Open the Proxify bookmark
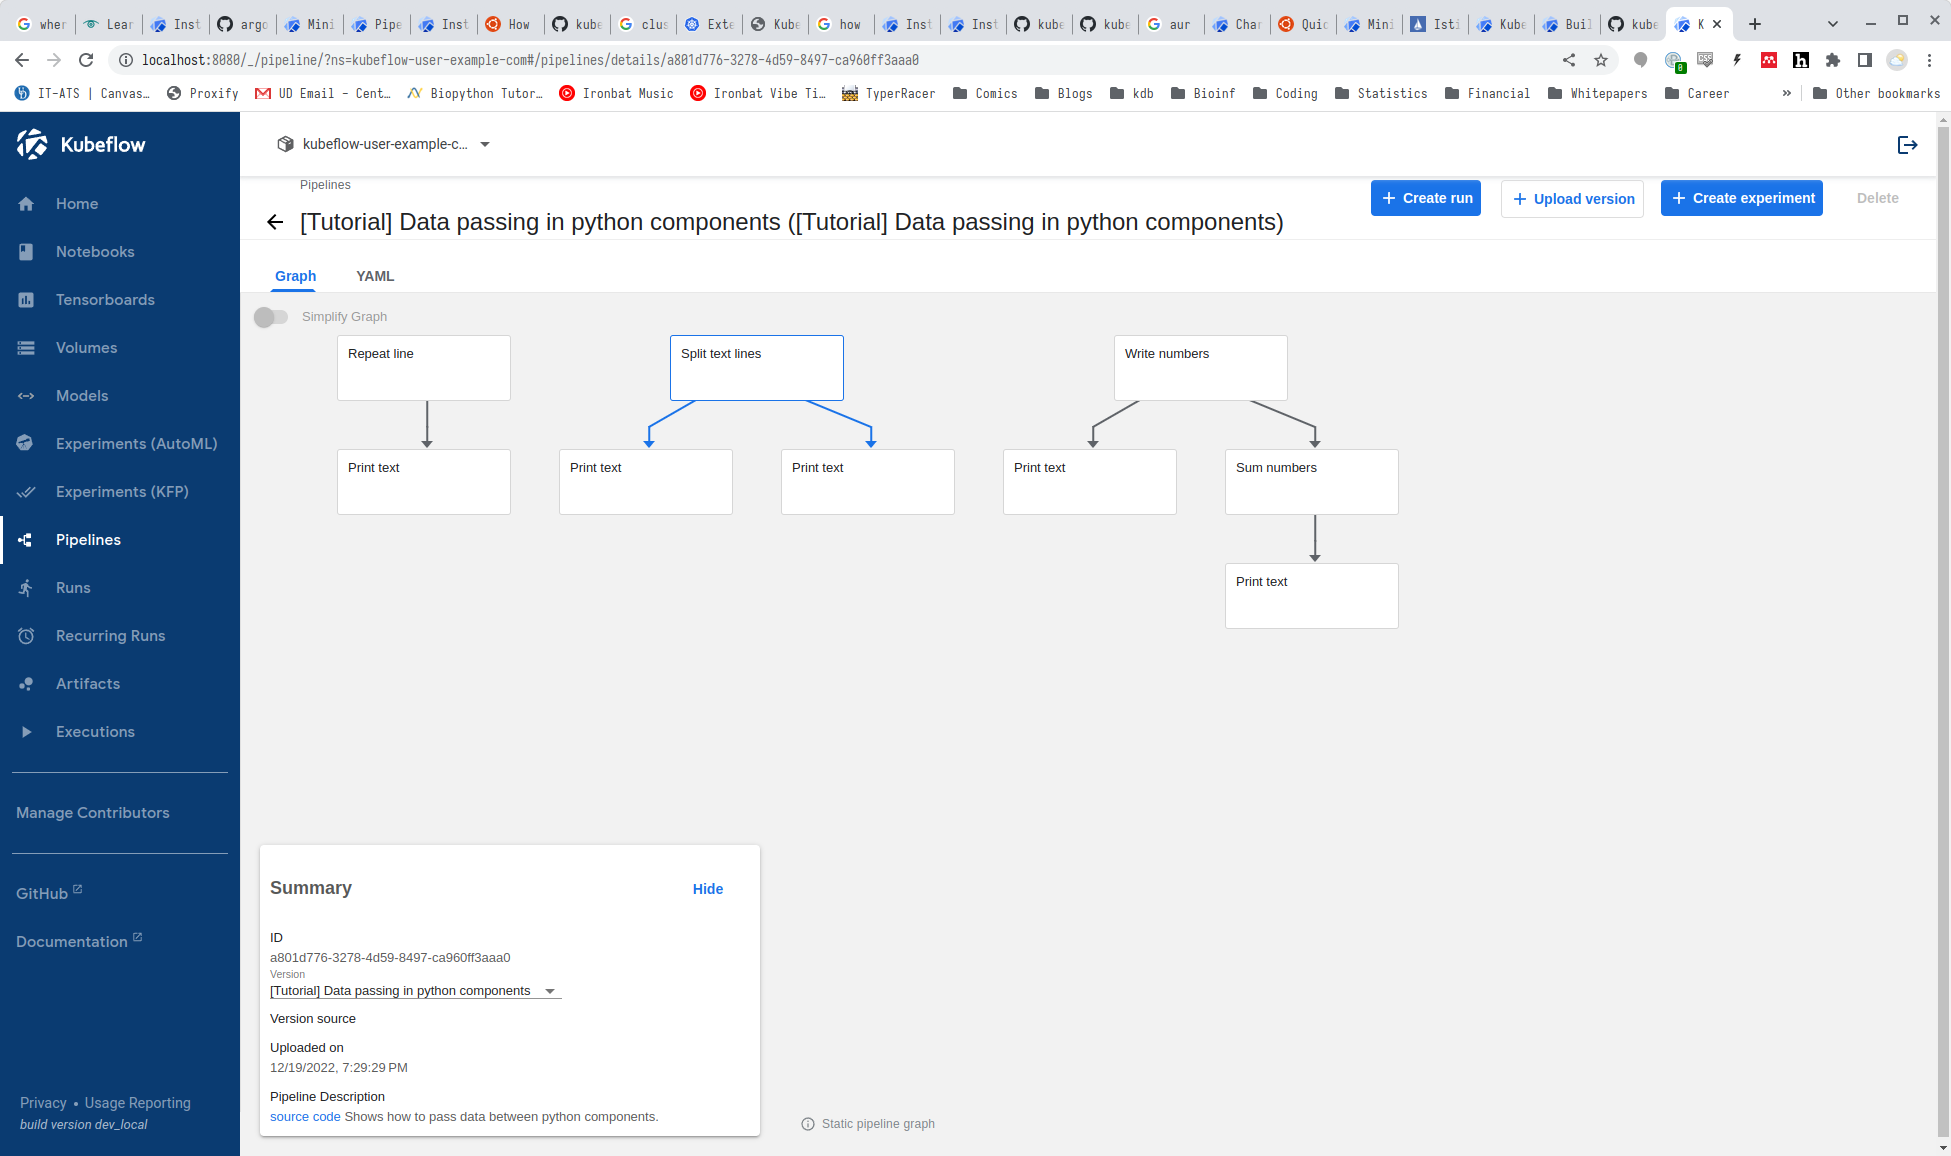The height and width of the screenshot is (1156, 1951). (x=202, y=93)
